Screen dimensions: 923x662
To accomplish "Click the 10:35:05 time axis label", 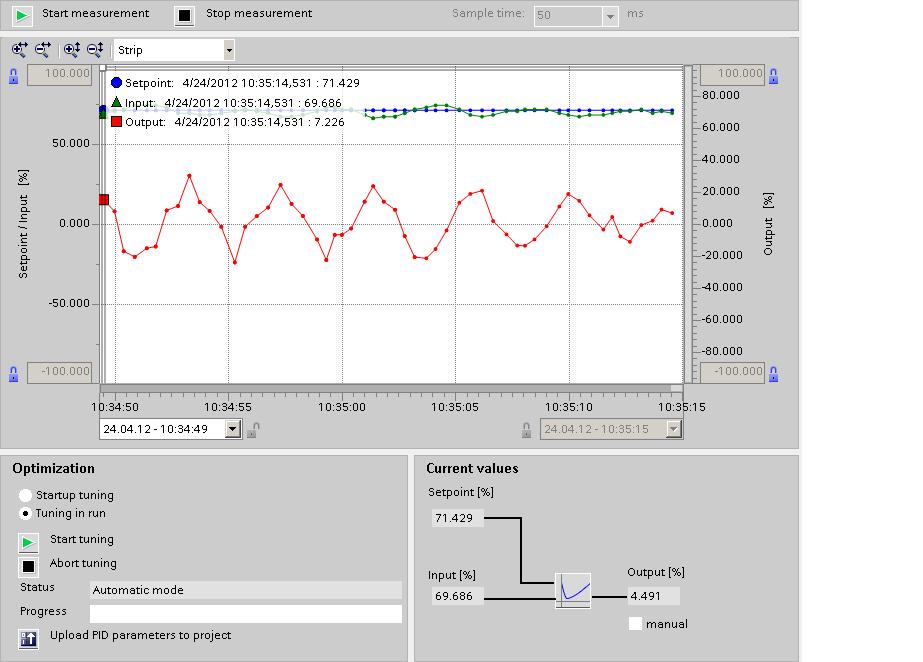I will coord(455,407).
